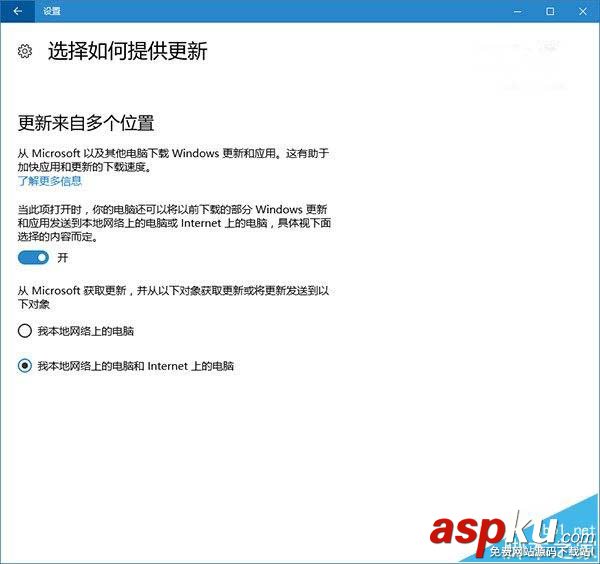Click the 设置 window title text

pyautogui.click(x=51, y=11)
